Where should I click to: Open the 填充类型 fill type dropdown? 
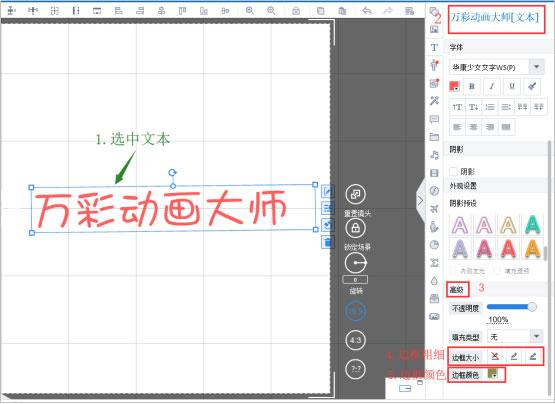pos(537,336)
